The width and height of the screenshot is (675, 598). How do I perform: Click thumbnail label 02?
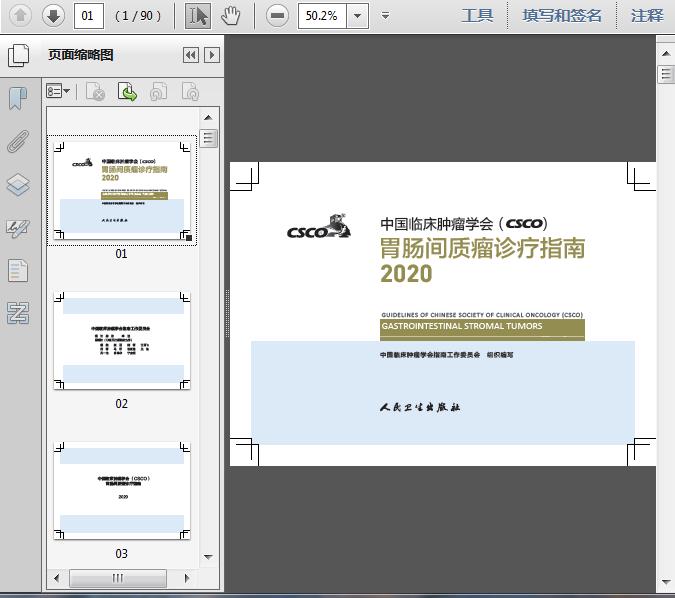coord(121,403)
